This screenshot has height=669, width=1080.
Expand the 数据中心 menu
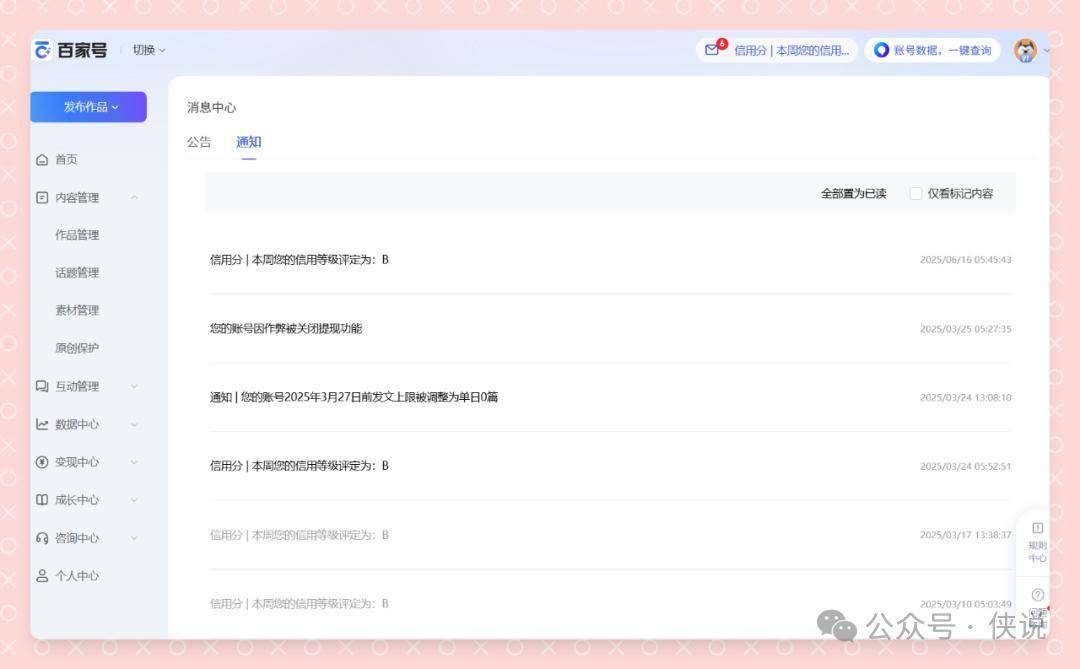(x=134, y=425)
